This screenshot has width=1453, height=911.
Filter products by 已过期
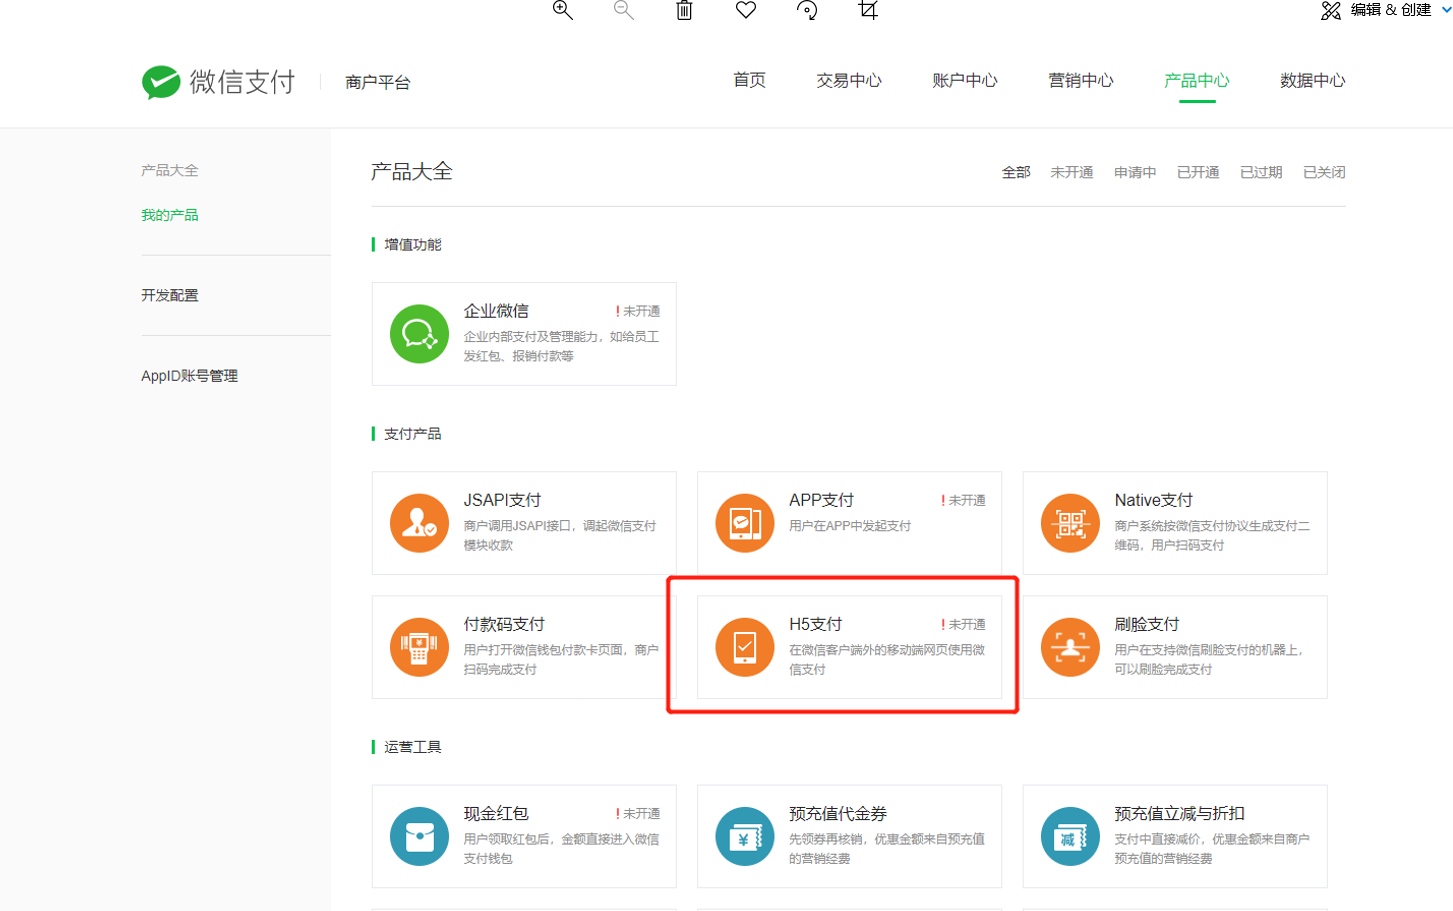tap(1261, 172)
